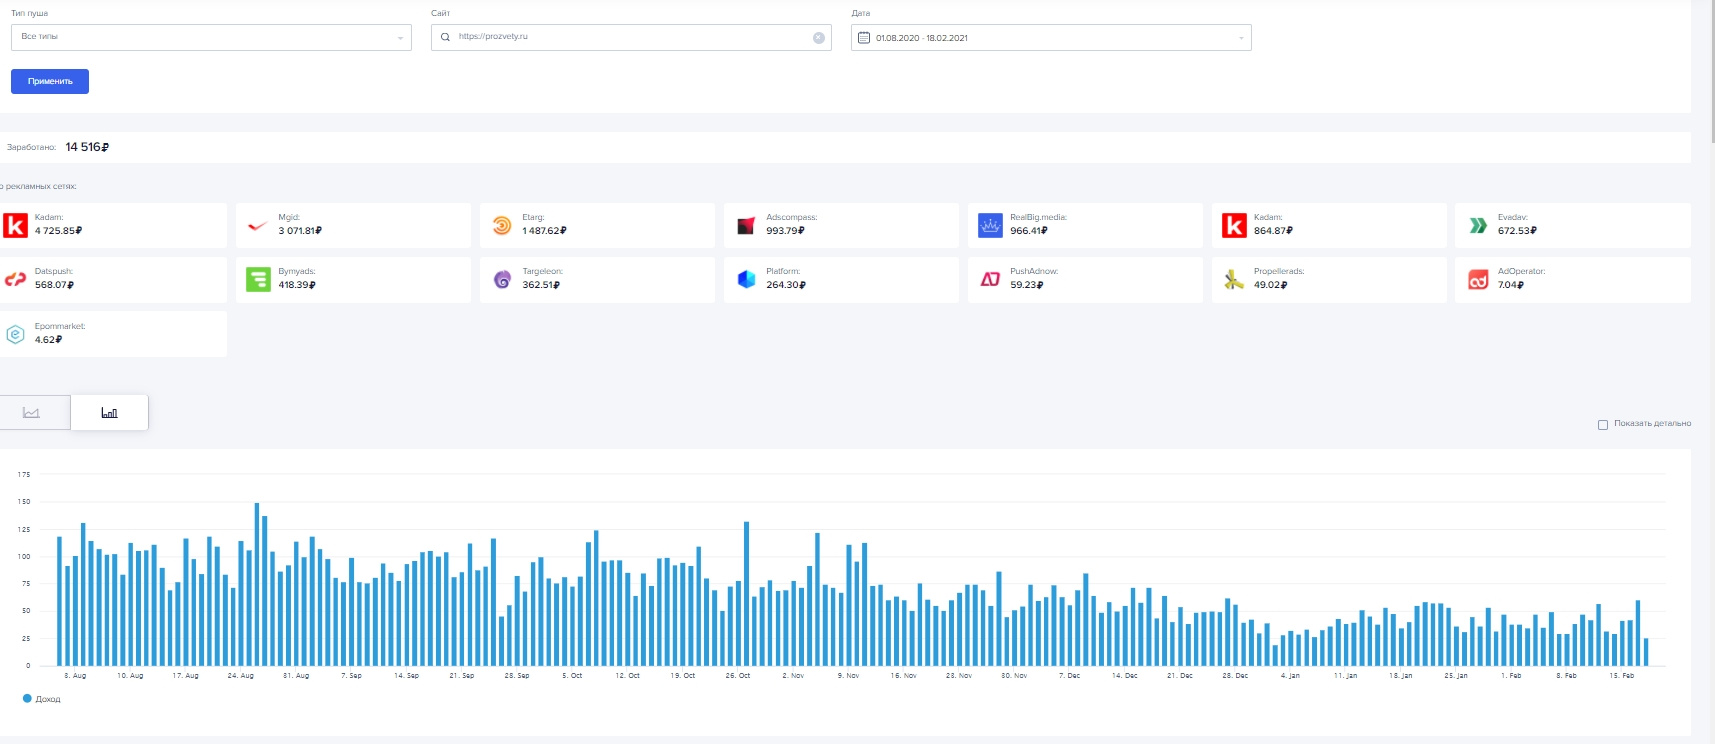Click the Propellerads network icon
The height and width of the screenshot is (744, 1715).
point(1234,280)
